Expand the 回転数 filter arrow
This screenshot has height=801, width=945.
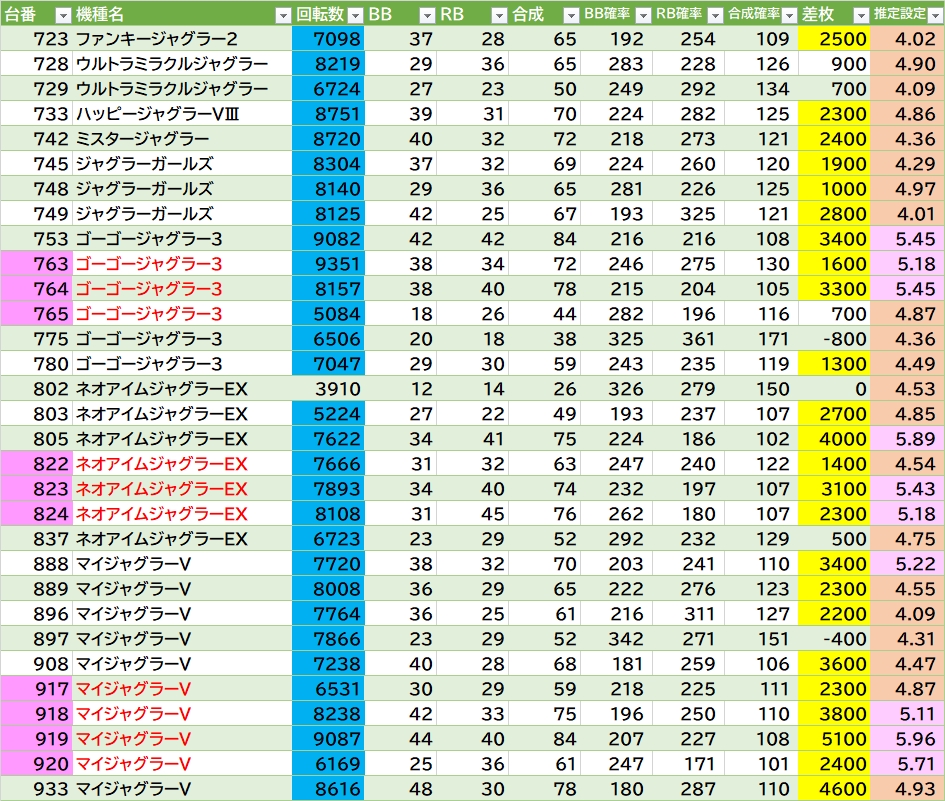tap(354, 15)
